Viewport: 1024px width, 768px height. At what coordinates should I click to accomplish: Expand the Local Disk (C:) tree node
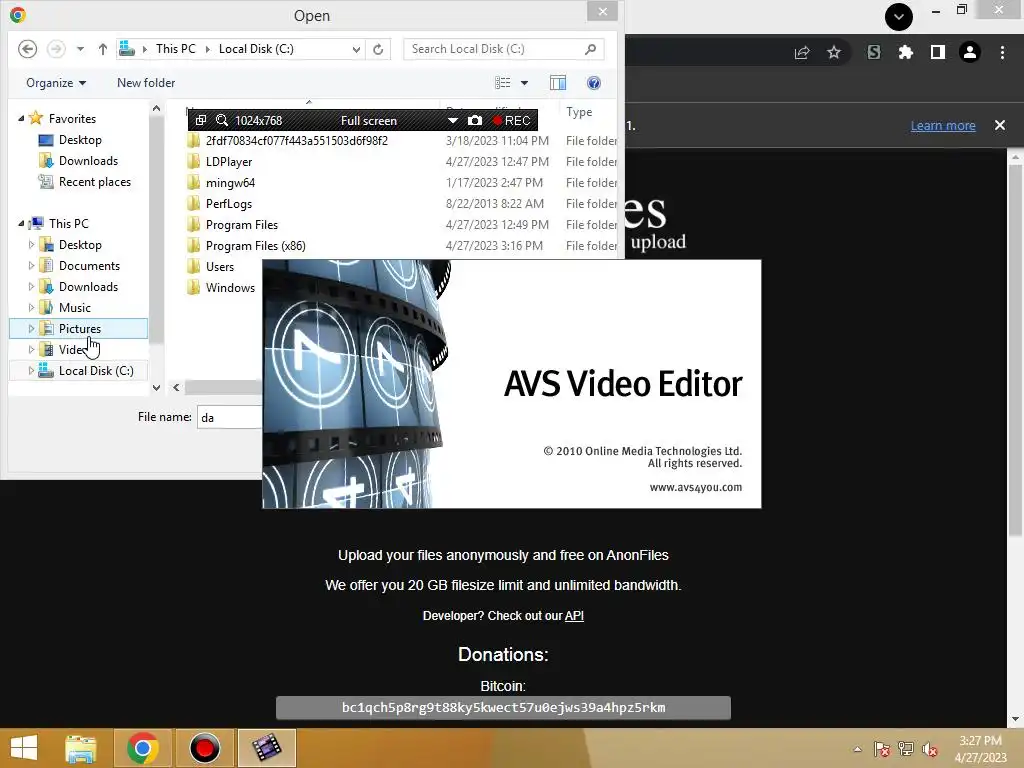[31, 370]
